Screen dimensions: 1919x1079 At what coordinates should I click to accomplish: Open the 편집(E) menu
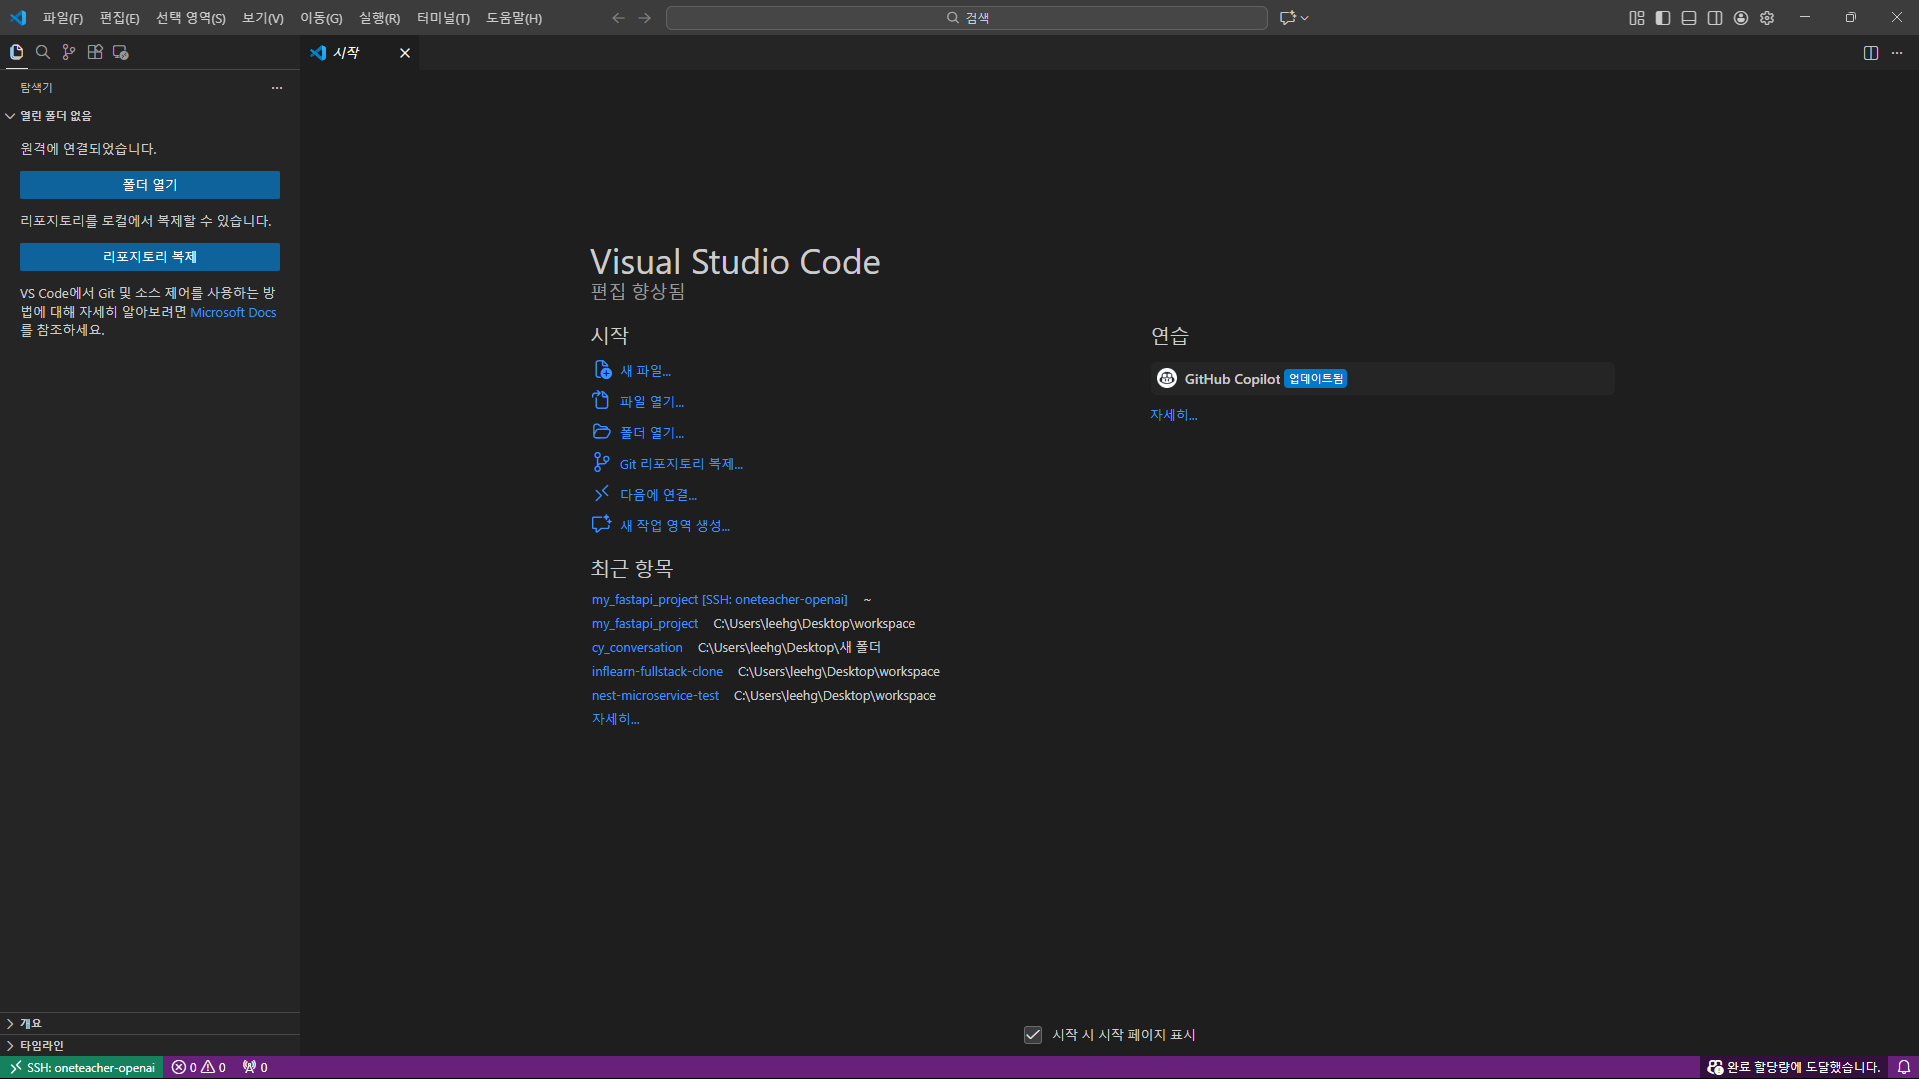click(x=119, y=18)
